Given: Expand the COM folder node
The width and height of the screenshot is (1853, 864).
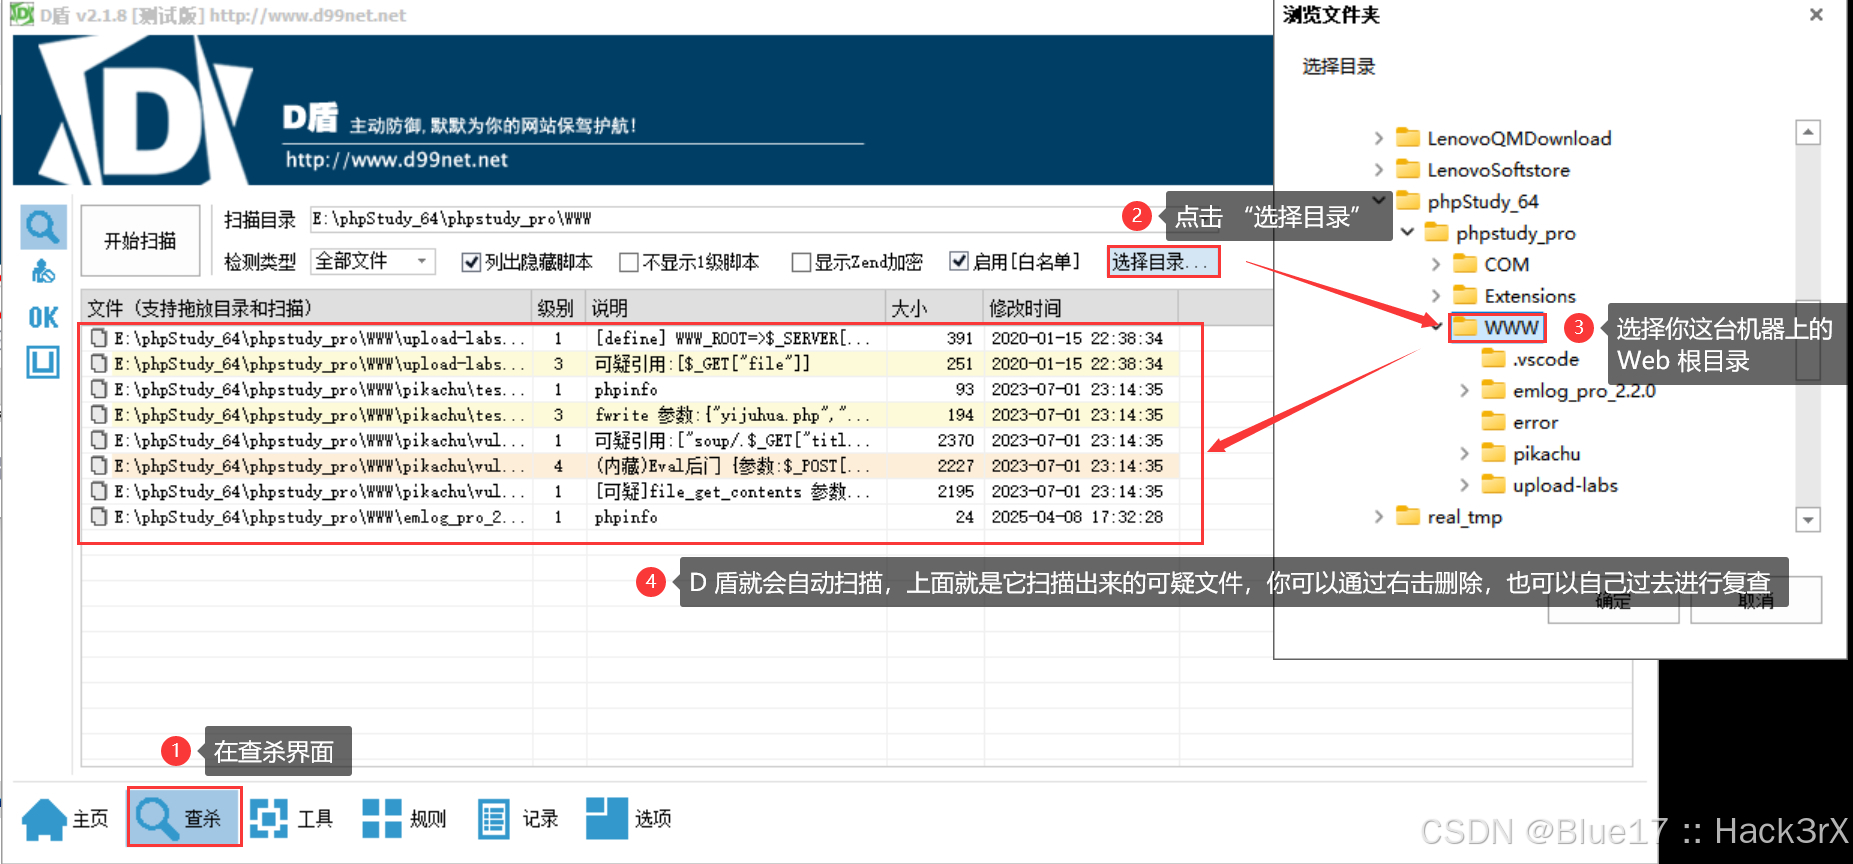Looking at the screenshot, I should coord(1436,264).
